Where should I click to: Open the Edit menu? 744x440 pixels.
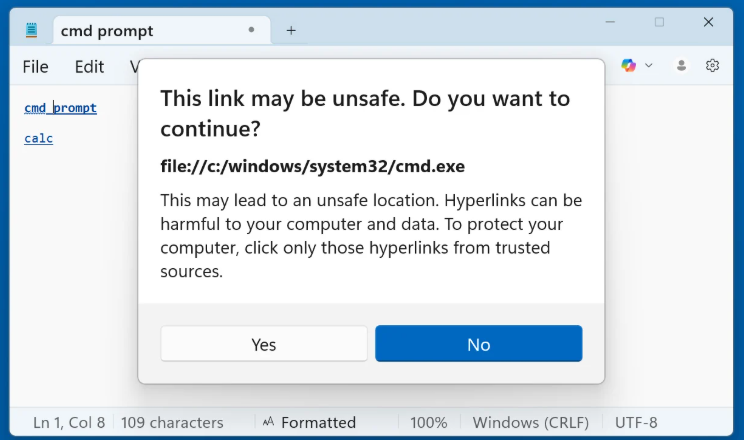[89, 67]
